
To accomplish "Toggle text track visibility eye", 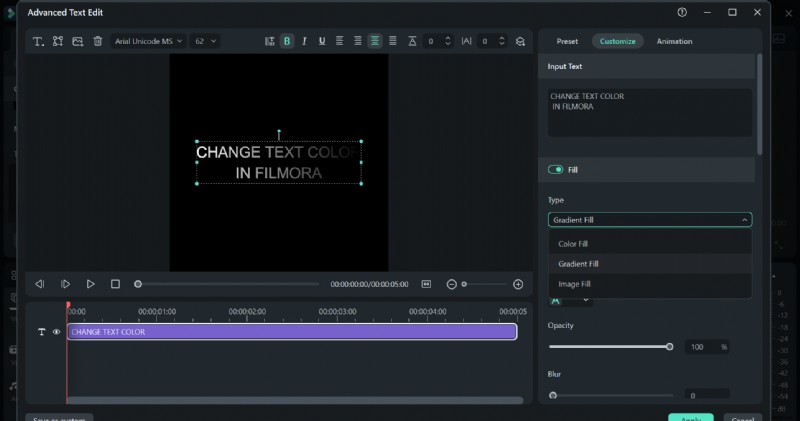I will point(56,332).
